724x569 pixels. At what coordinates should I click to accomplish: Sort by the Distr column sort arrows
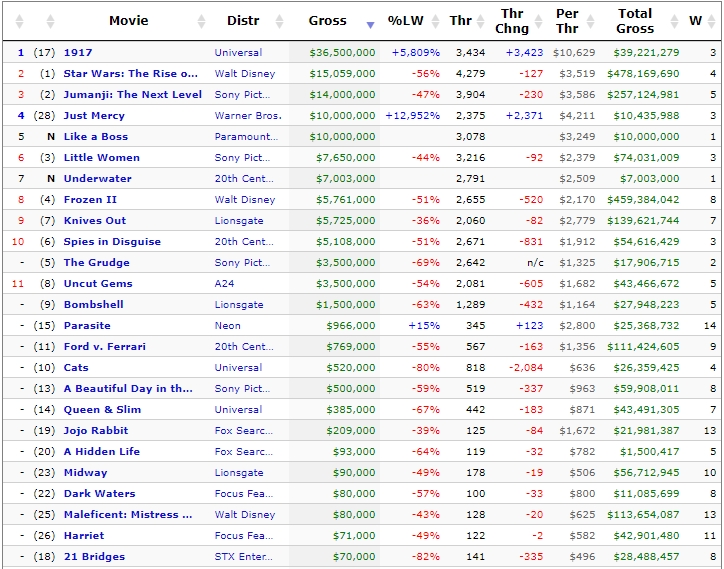(x=279, y=21)
